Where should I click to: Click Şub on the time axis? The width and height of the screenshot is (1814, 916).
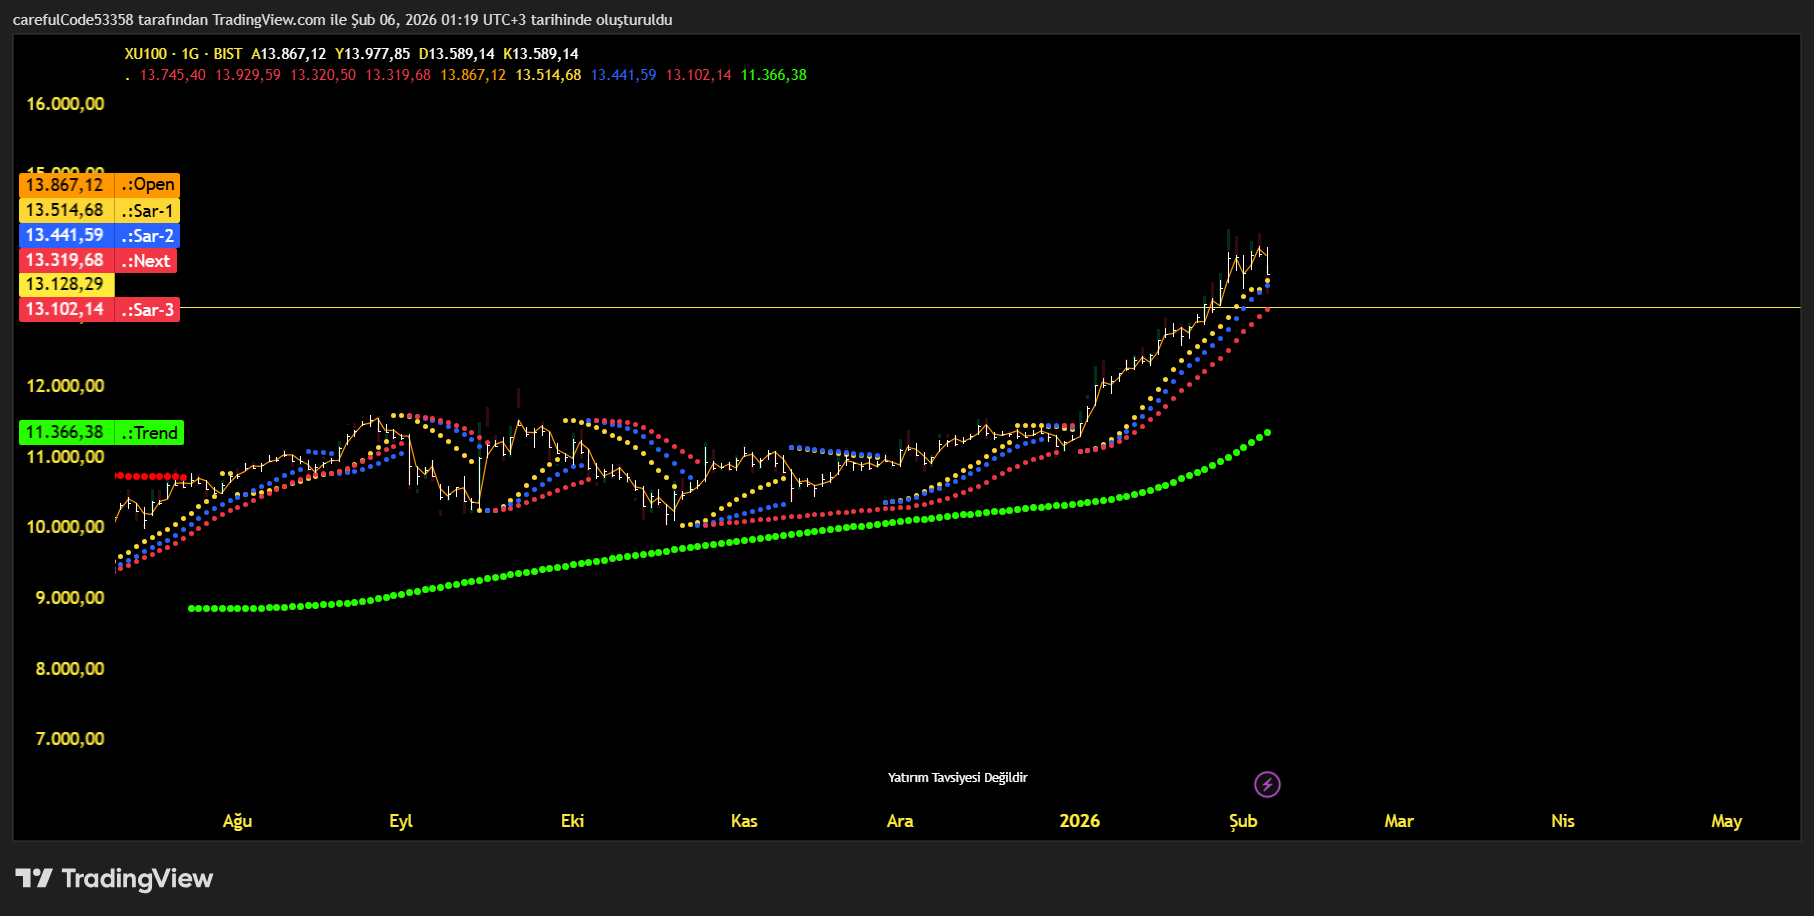(1242, 821)
